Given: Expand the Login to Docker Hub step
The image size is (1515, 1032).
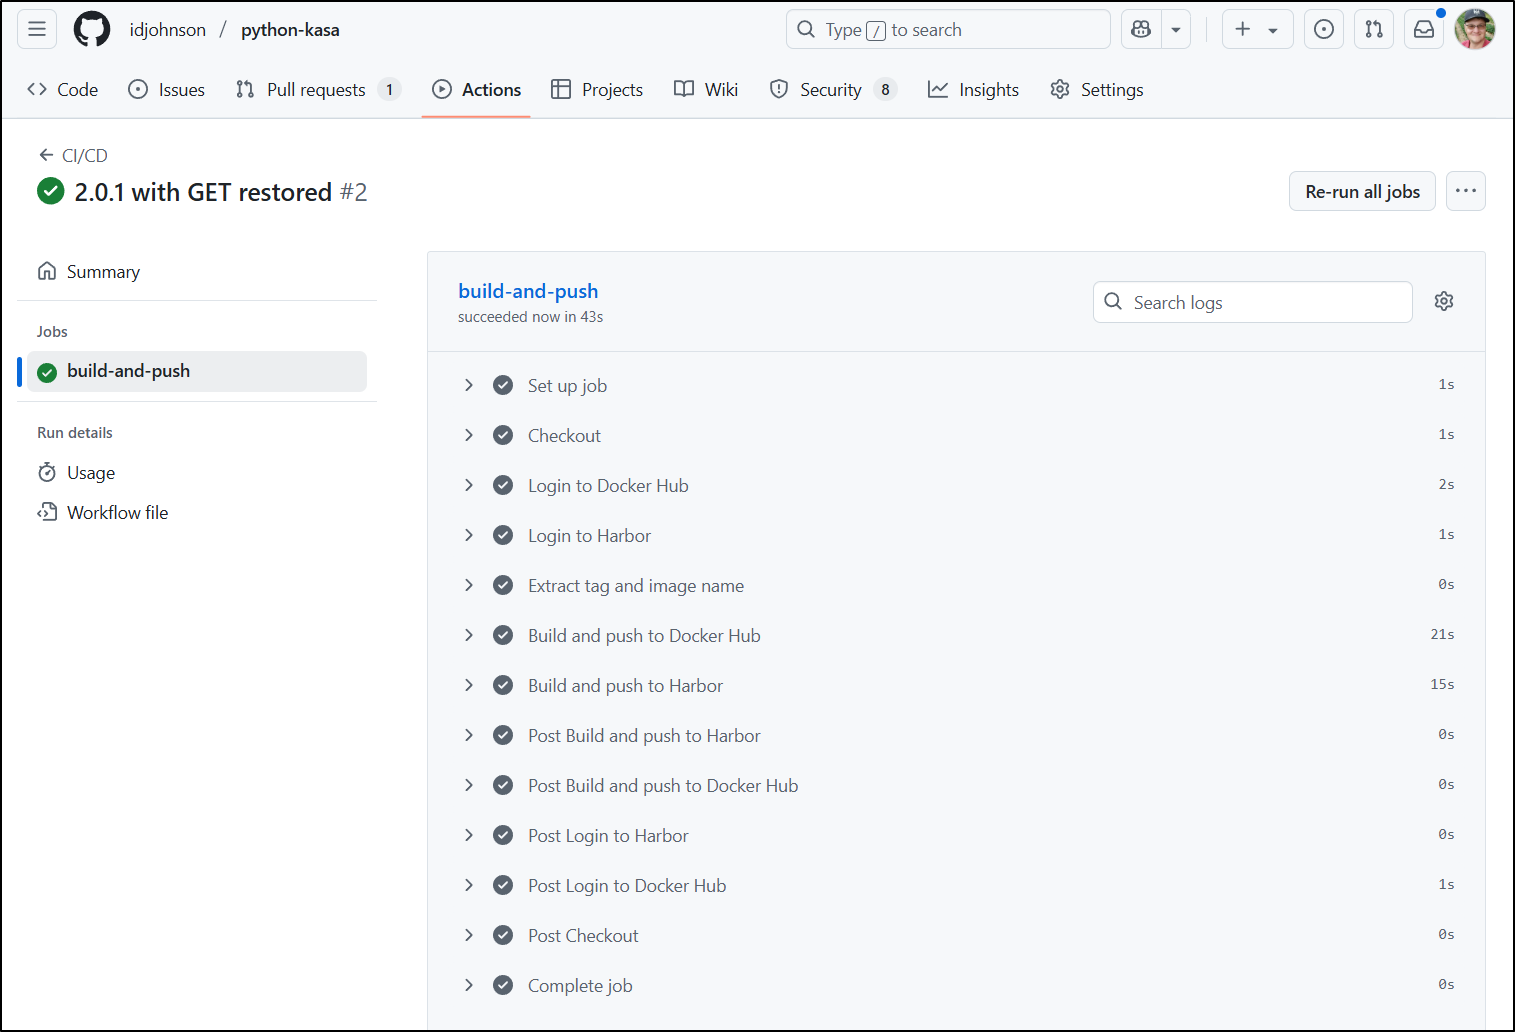Looking at the screenshot, I should (x=469, y=485).
